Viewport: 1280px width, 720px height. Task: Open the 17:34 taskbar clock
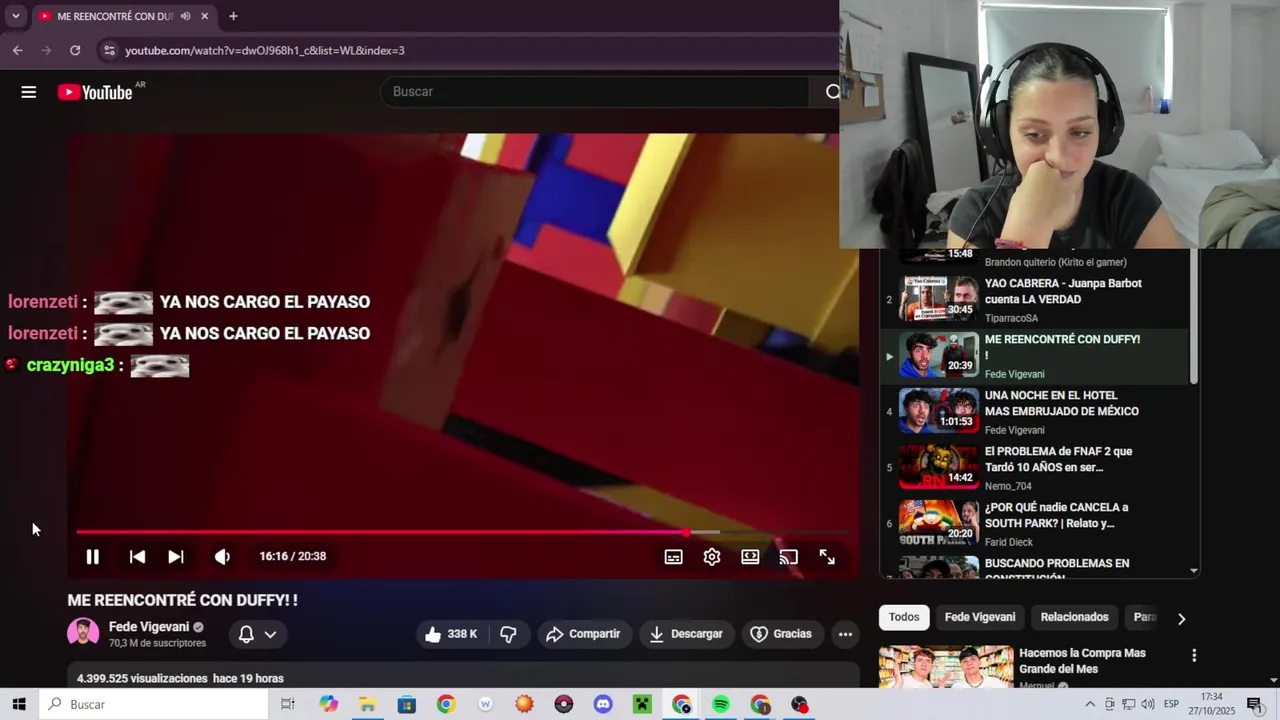[x=1211, y=704]
